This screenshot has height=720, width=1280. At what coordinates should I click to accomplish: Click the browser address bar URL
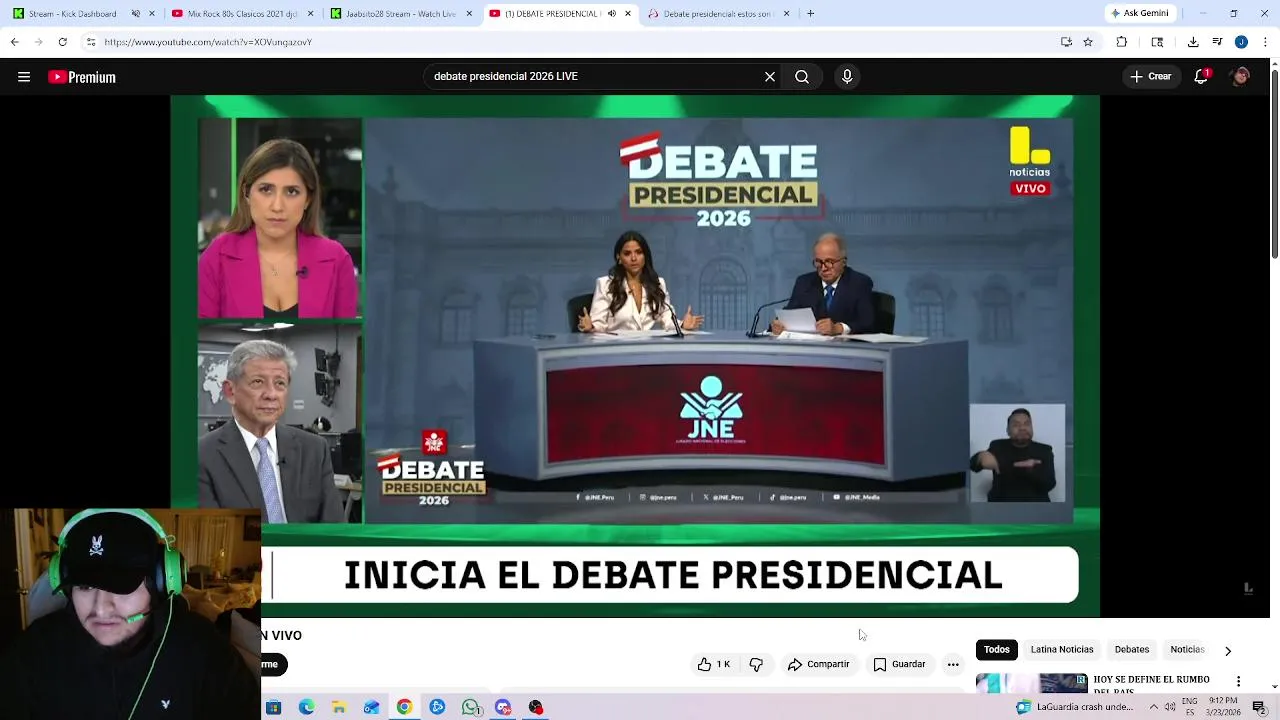pos(208,42)
